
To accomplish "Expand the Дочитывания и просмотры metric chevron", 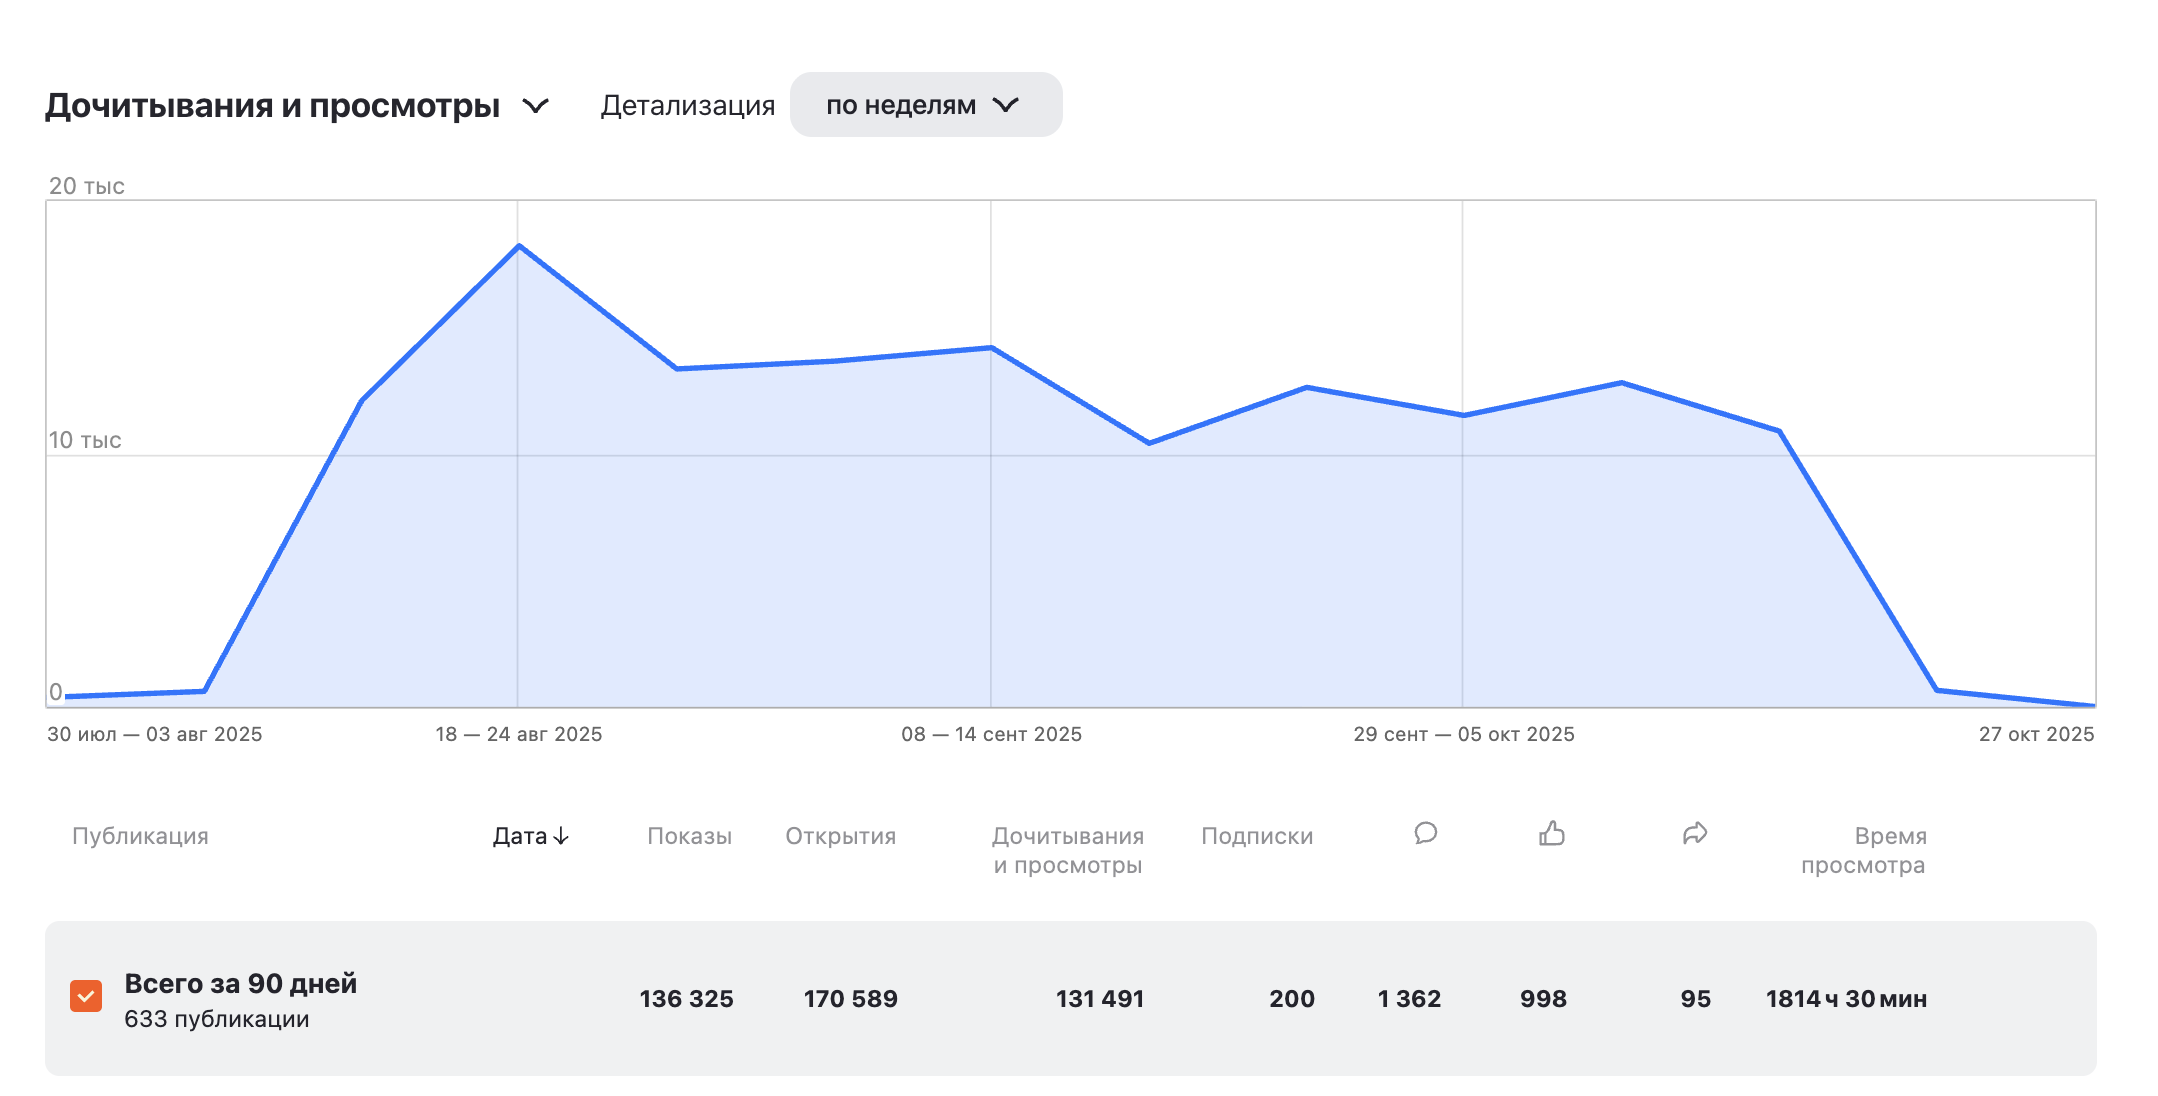I will (x=536, y=106).
